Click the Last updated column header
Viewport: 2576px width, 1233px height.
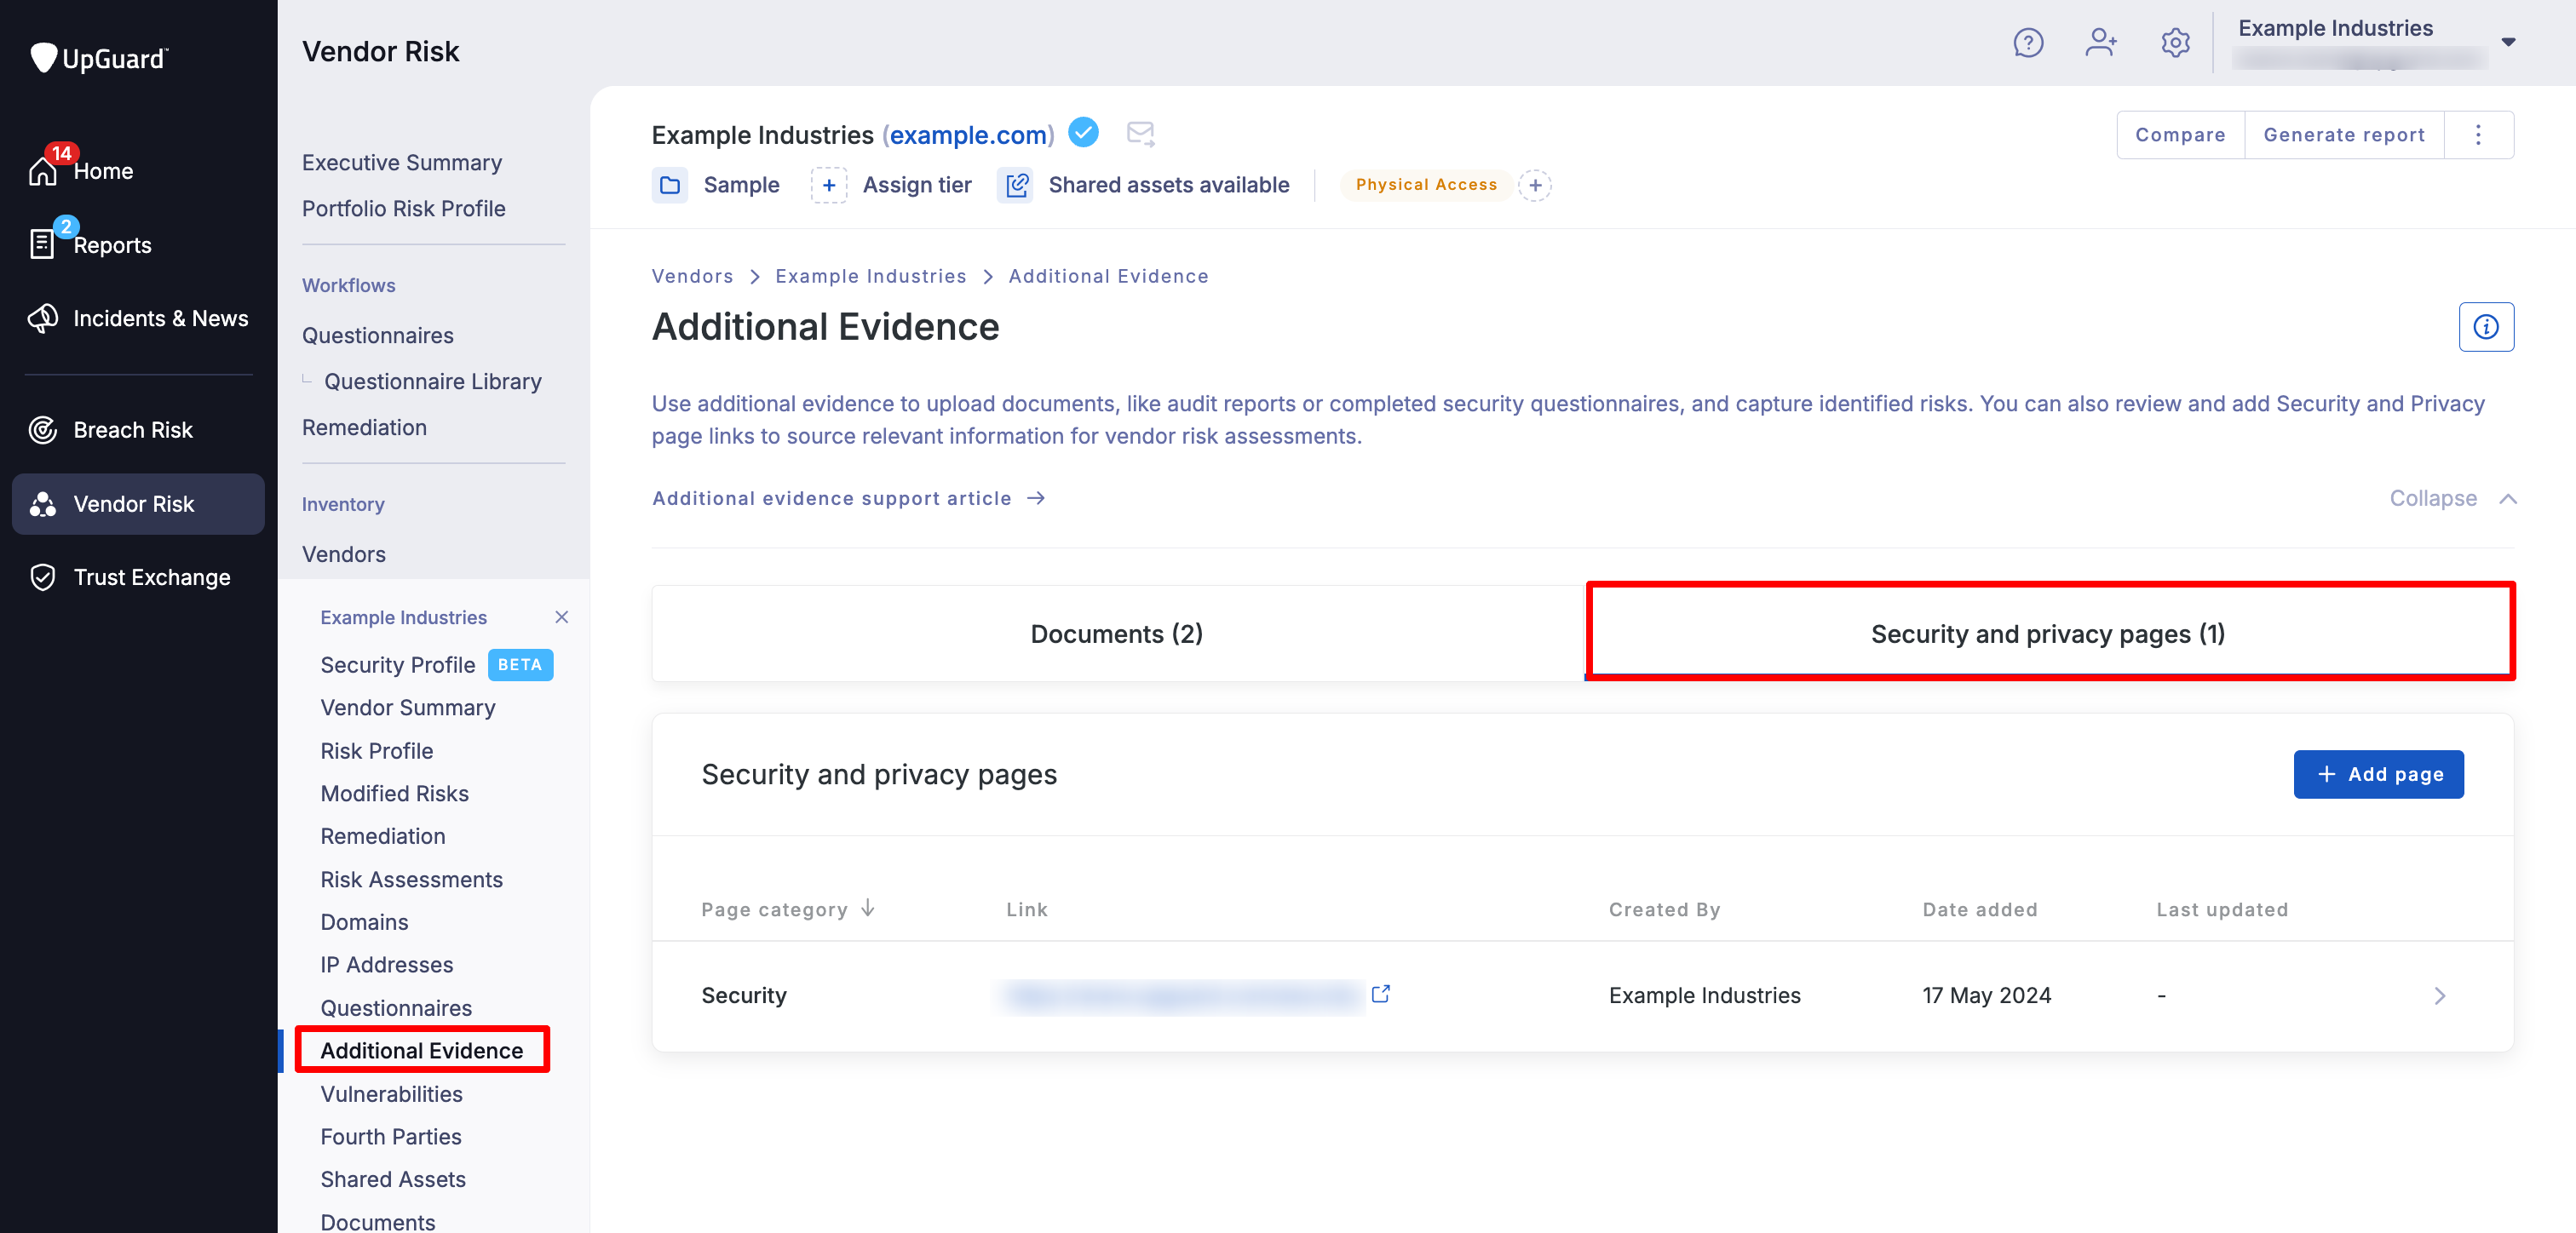tap(2222, 909)
